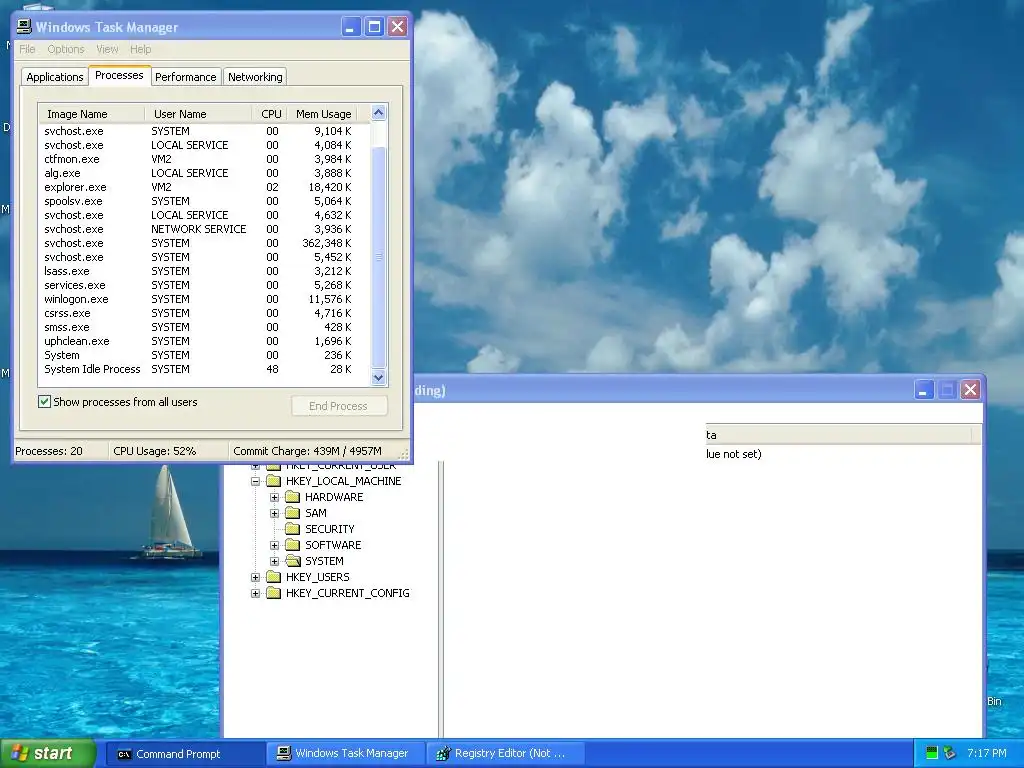Select the services.exe process
The width and height of the screenshot is (1024, 768).
click(204, 285)
